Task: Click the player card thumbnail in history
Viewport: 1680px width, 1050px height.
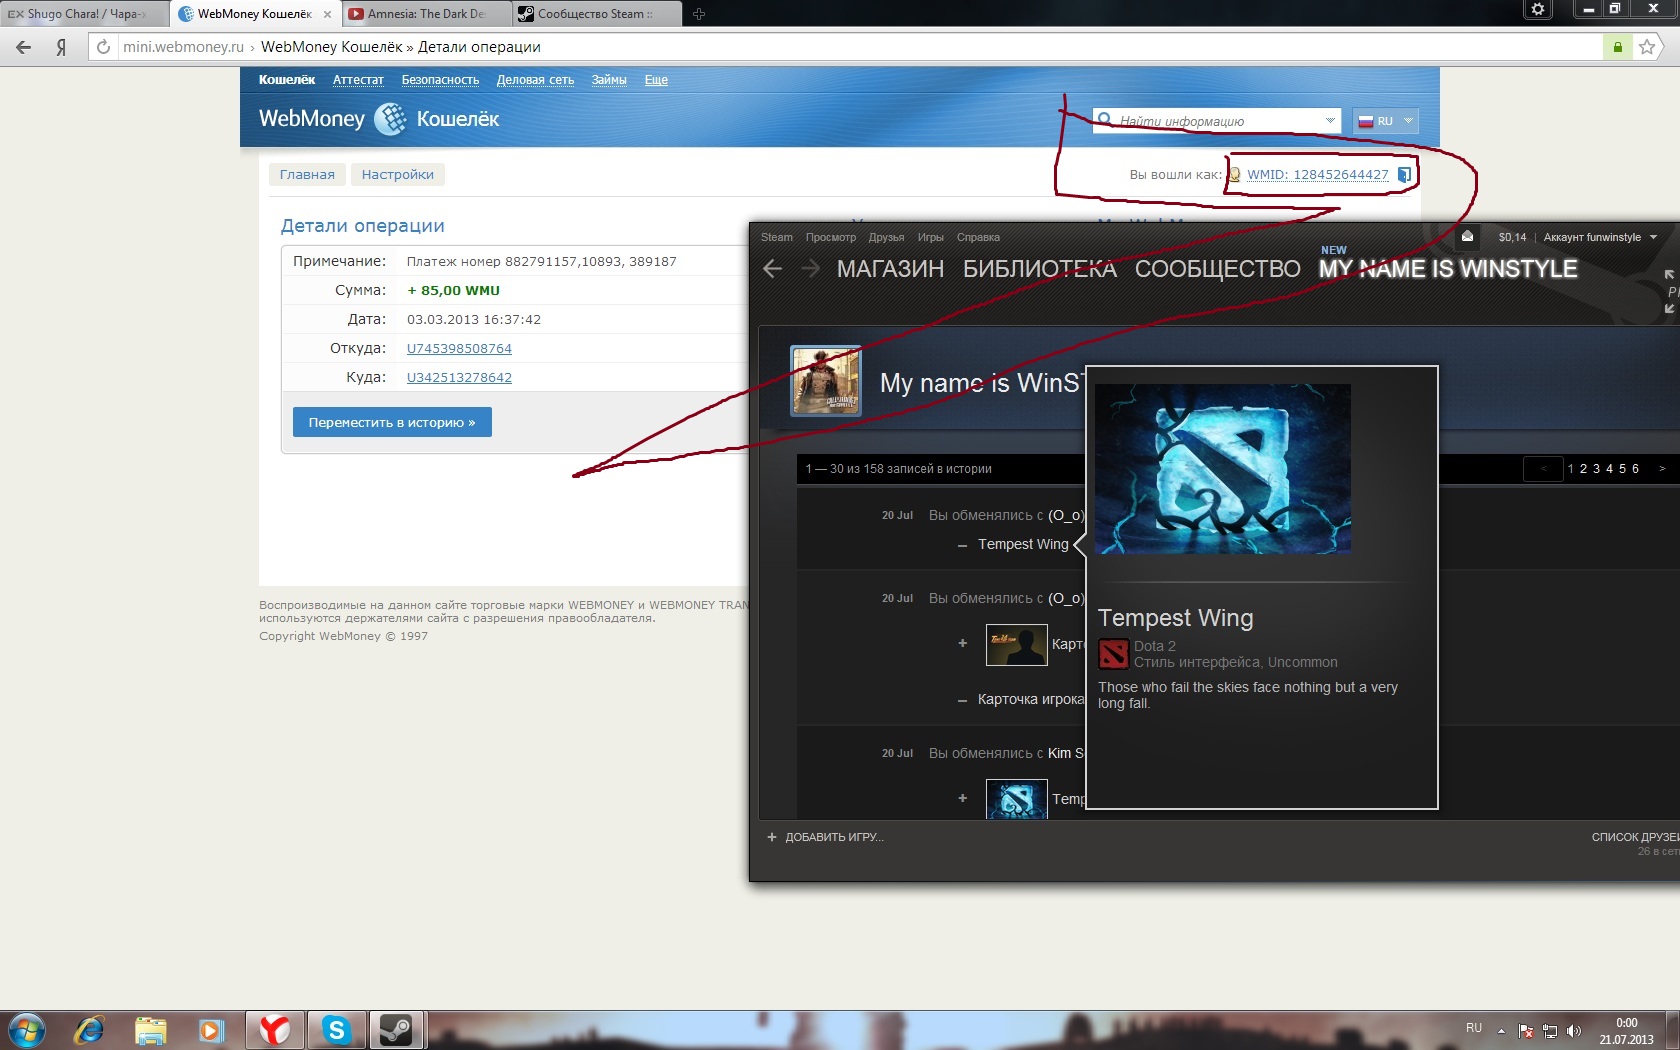Action: coord(1017,645)
